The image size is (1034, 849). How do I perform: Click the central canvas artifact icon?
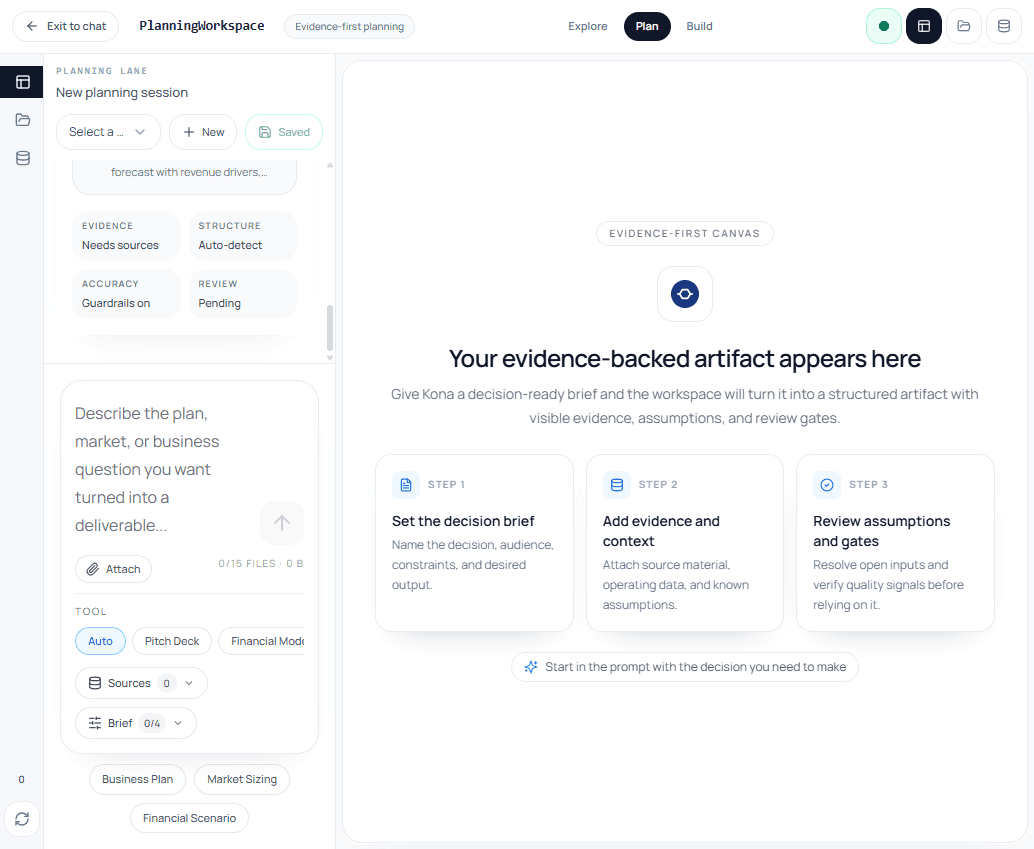684,294
